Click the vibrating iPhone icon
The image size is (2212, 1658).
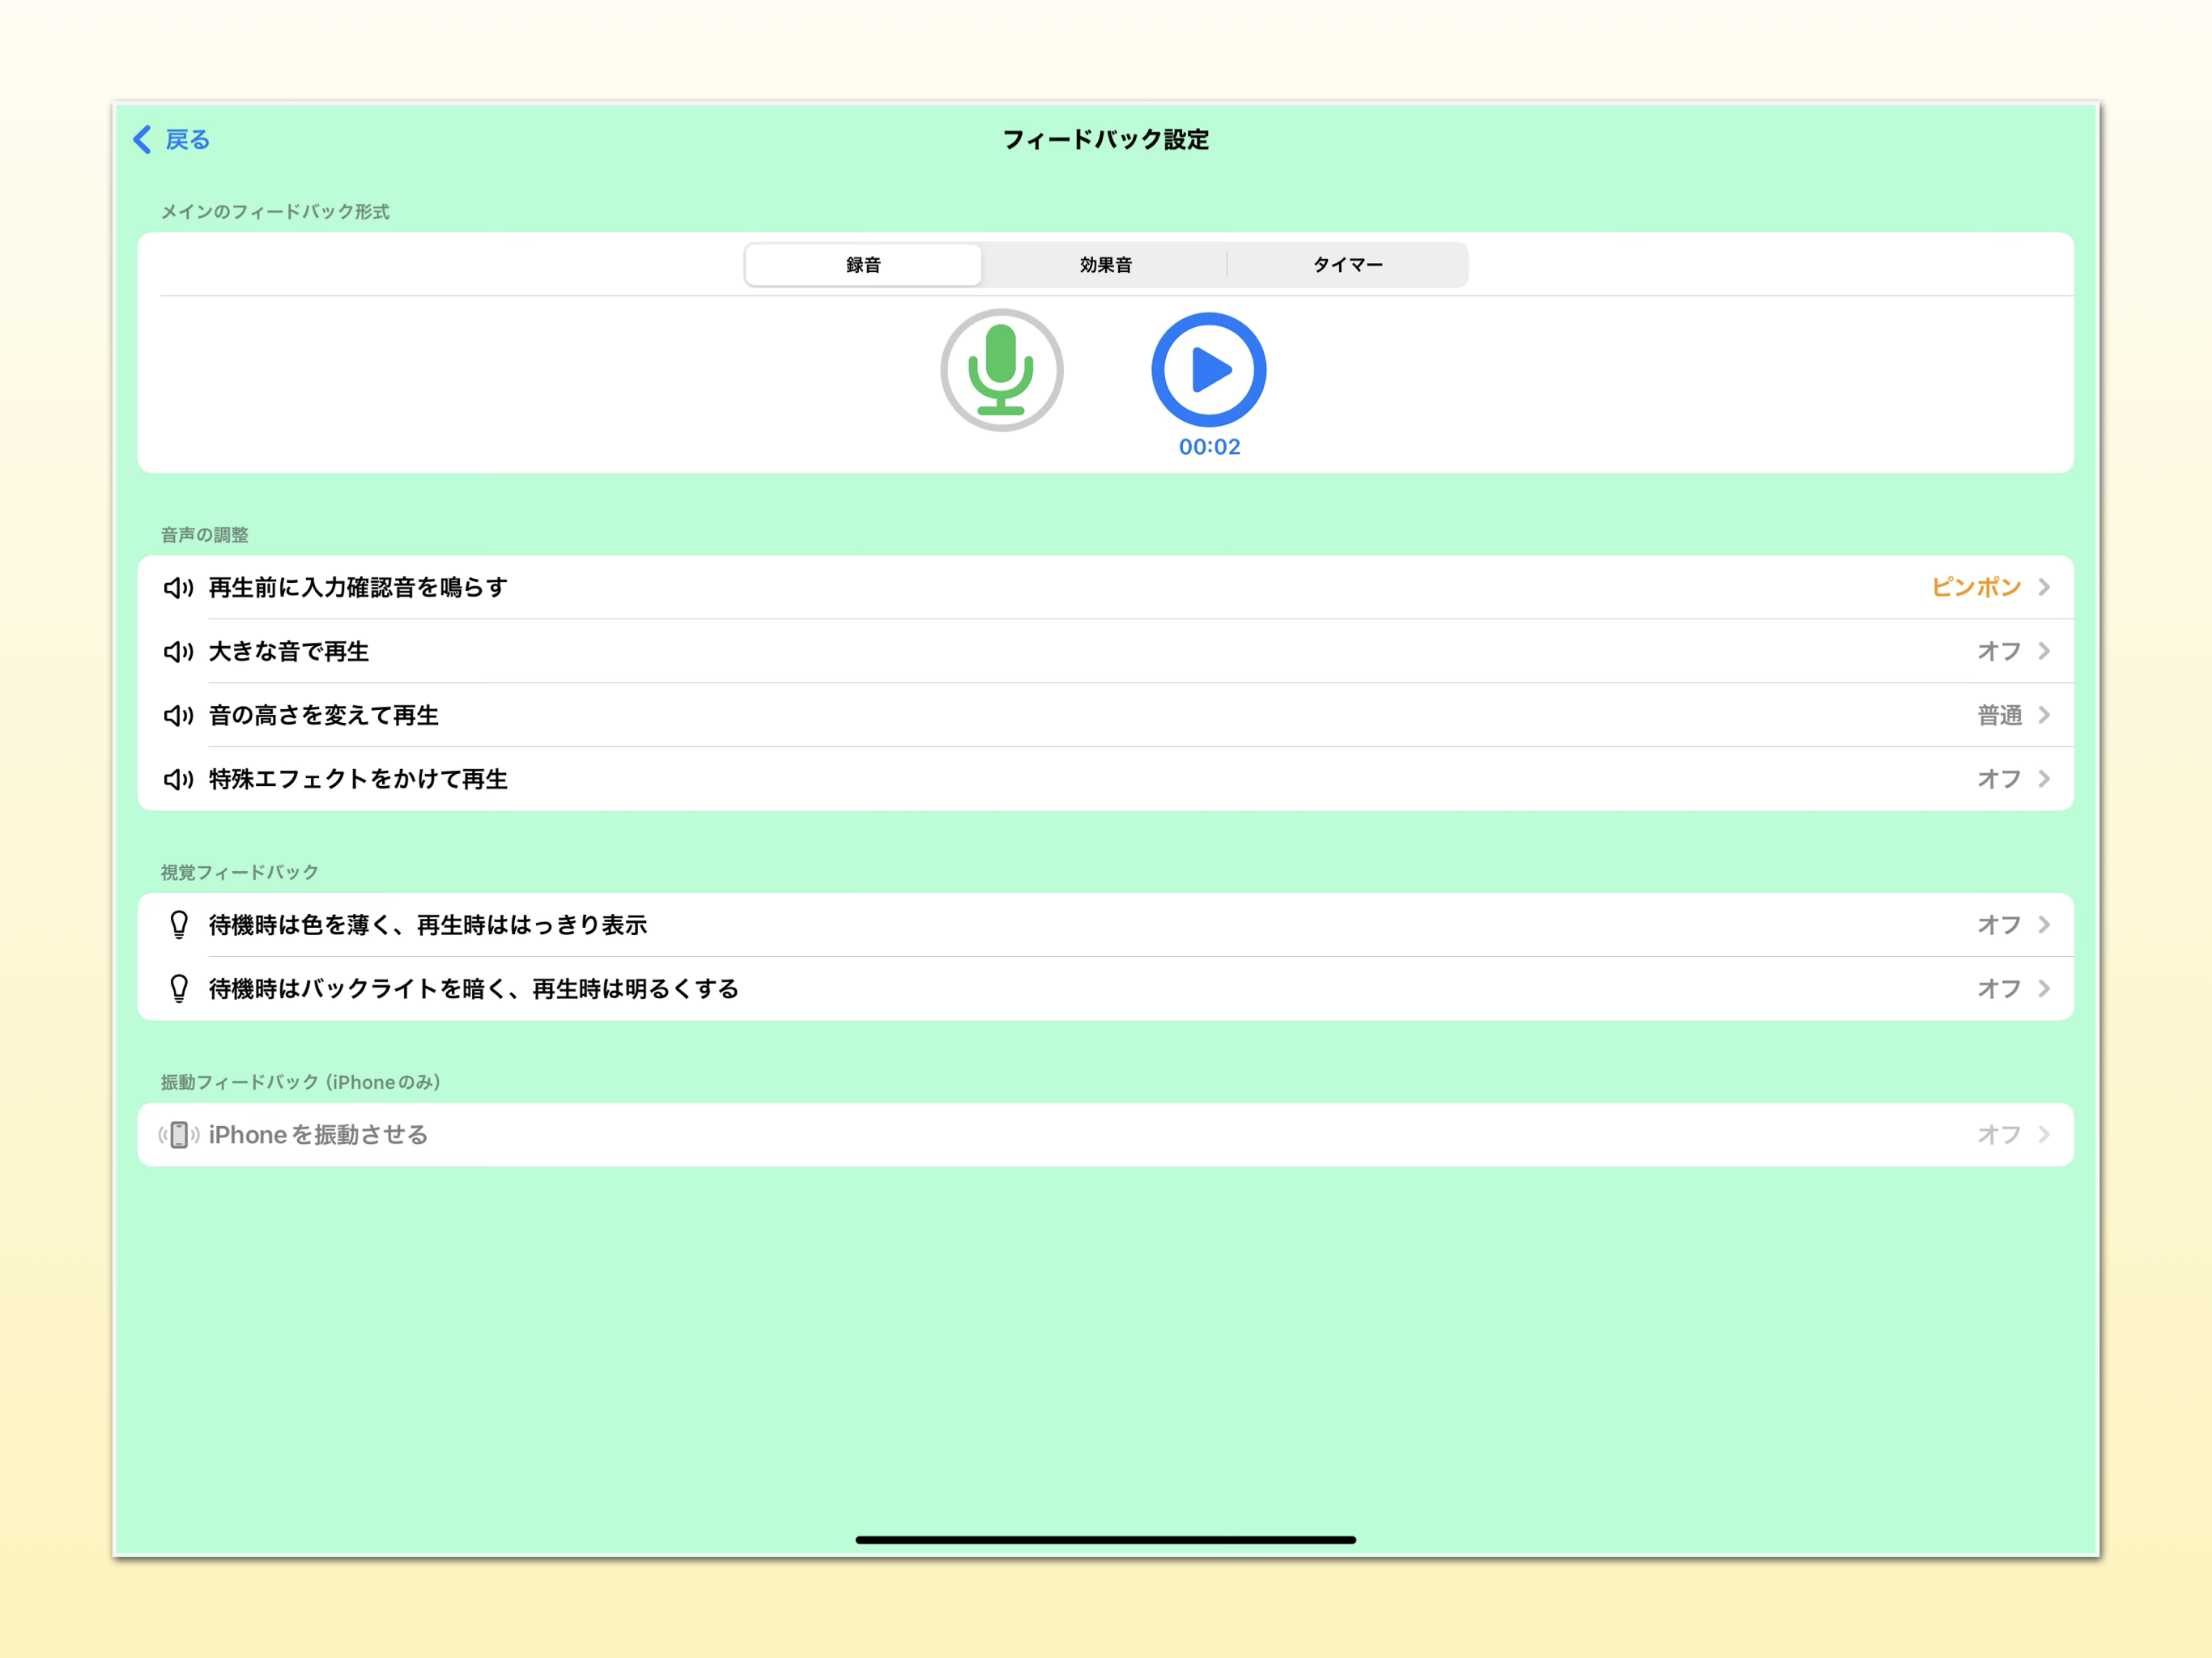[x=179, y=1135]
